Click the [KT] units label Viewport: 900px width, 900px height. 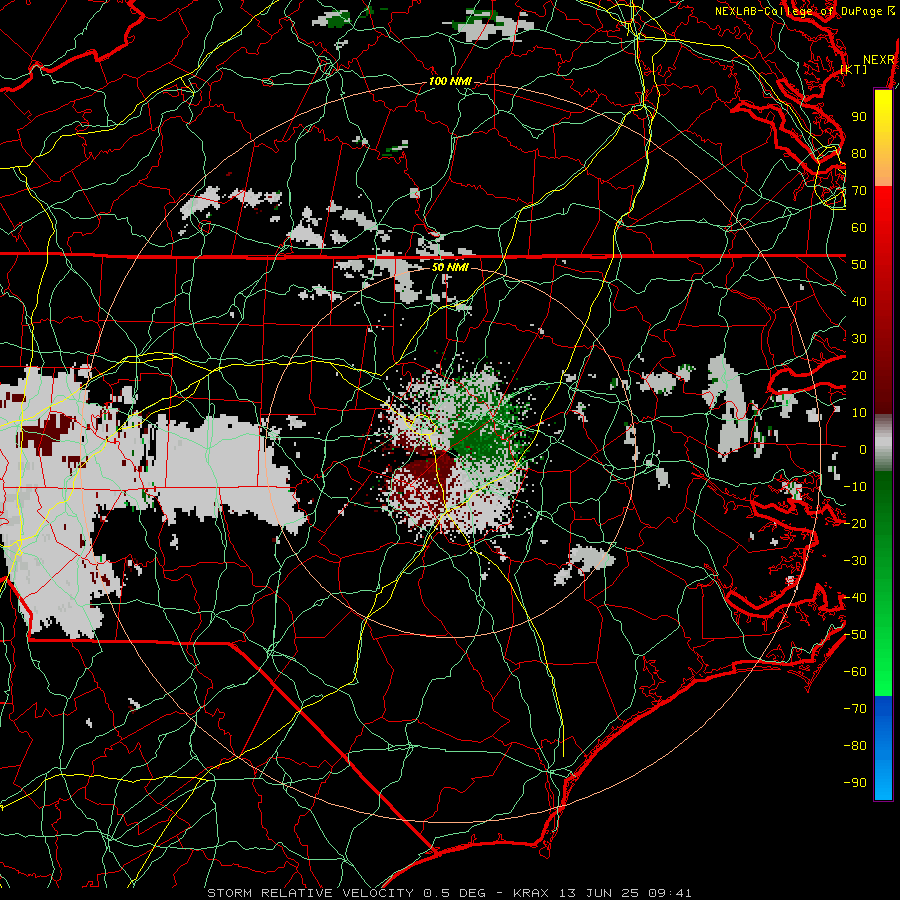pyautogui.click(x=854, y=69)
